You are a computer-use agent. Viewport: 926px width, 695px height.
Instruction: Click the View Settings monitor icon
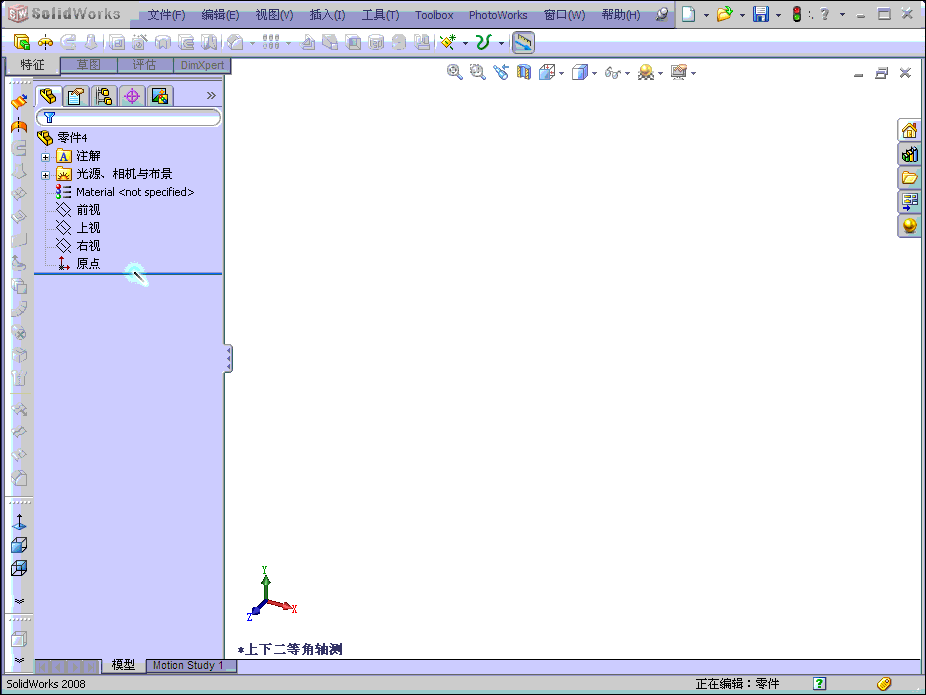click(679, 73)
